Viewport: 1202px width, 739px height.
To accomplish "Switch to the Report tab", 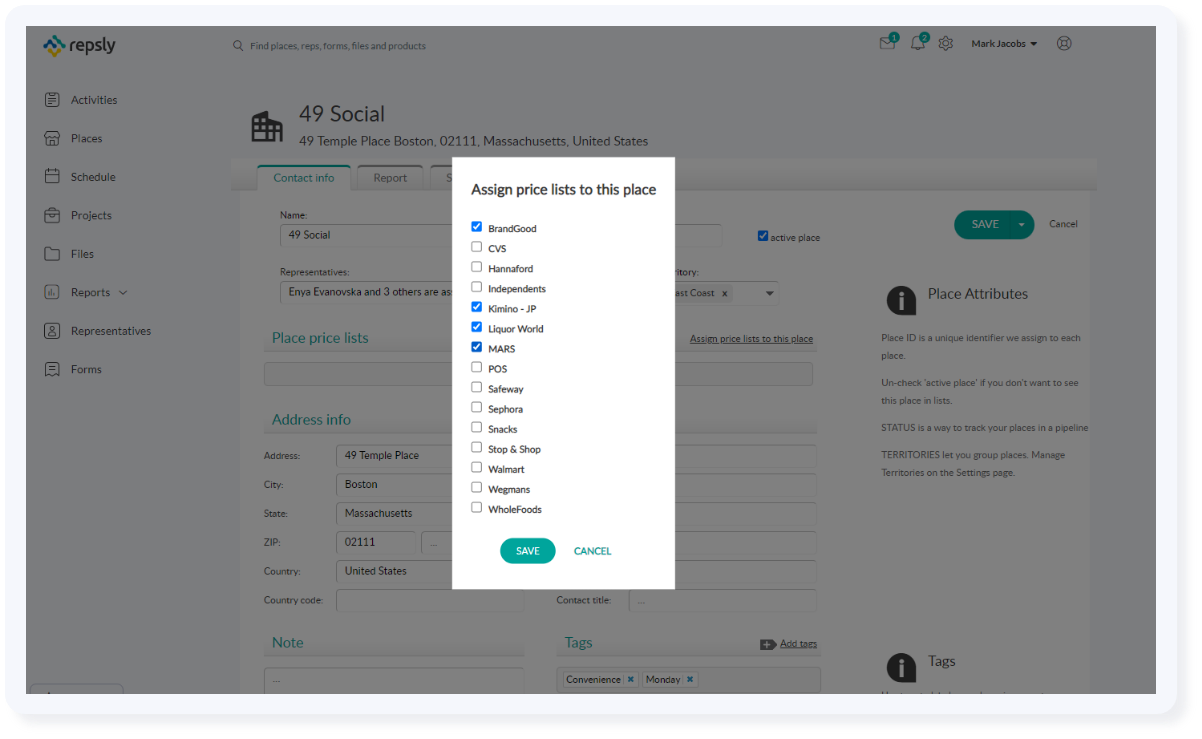I will (x=390, y=178).
